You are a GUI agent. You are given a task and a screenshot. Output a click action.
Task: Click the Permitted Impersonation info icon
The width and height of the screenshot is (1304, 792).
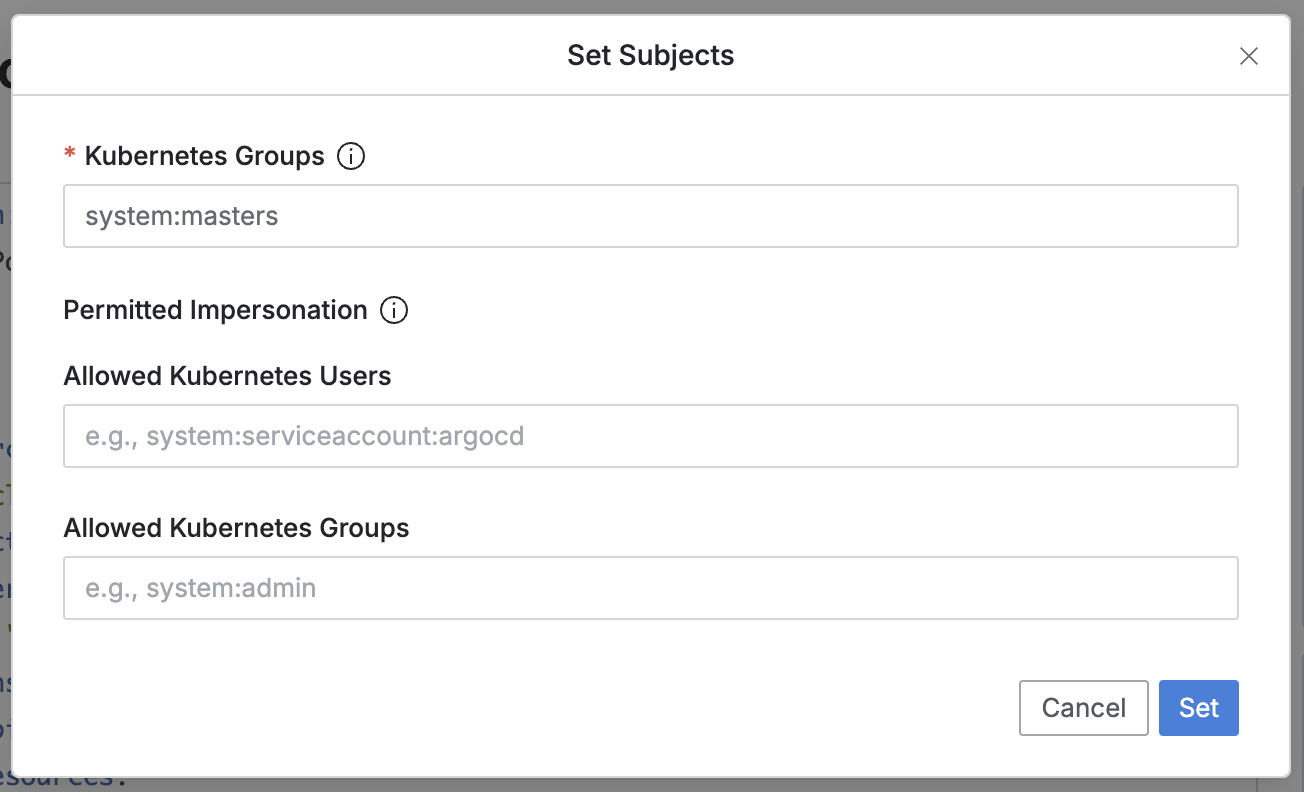(394, 310)
